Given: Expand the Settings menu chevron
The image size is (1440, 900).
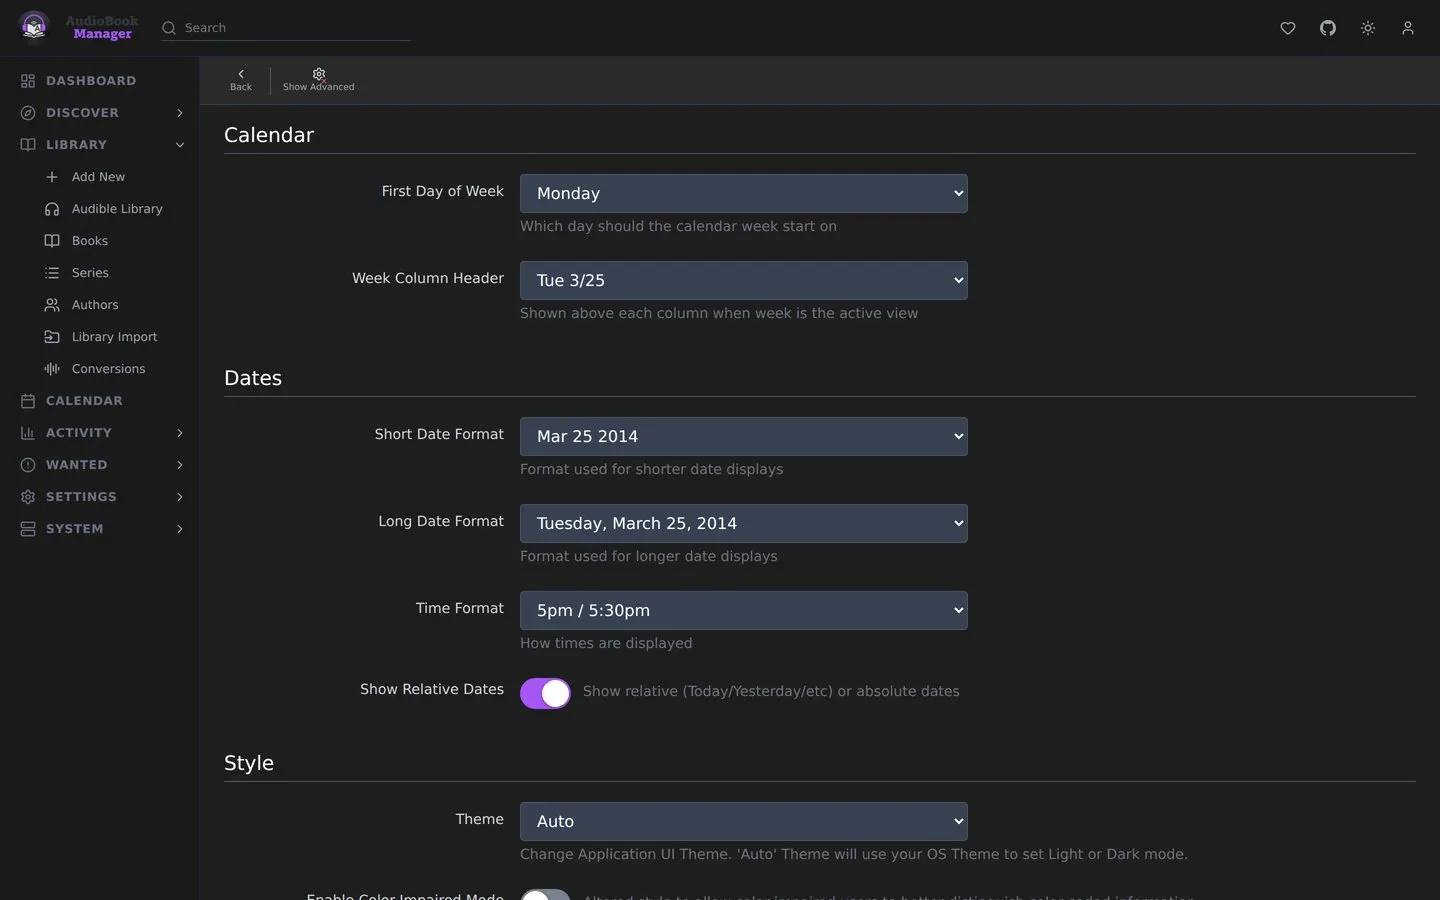Looking at the screenshot, I should pos(180,497).
